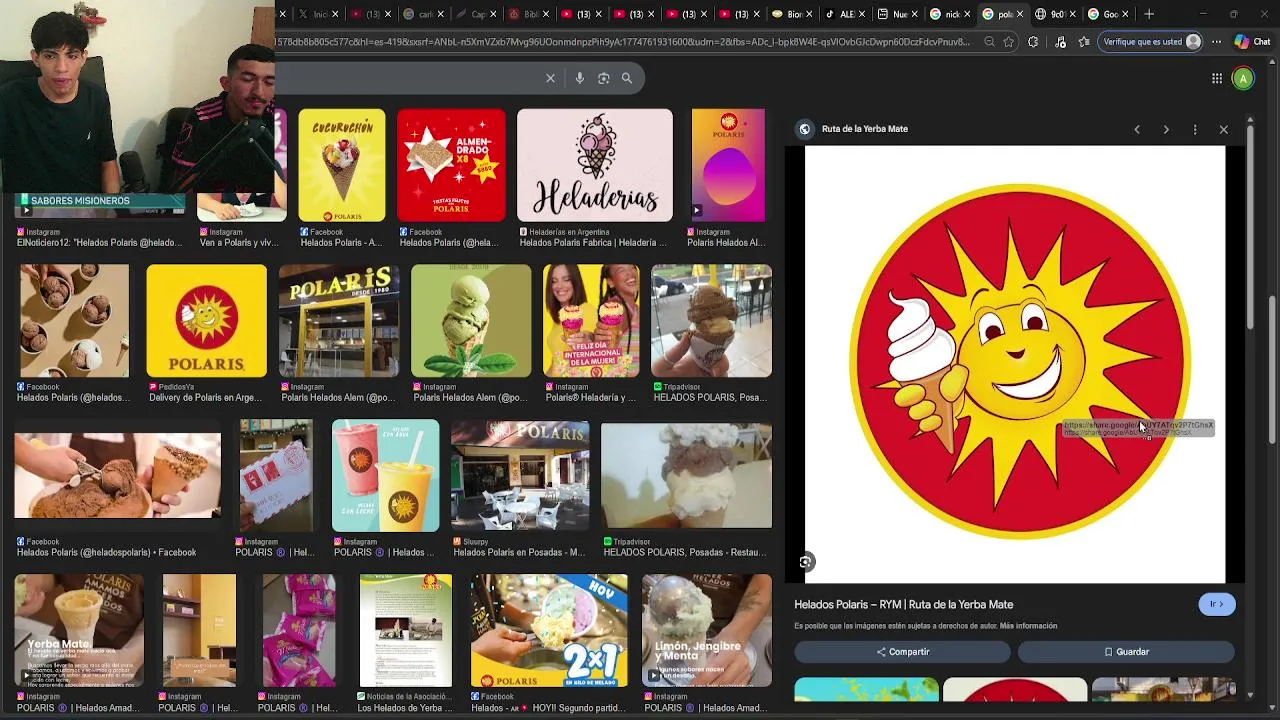
Task: Open preview panel three-dot options menu
Action: point(1195,129)
